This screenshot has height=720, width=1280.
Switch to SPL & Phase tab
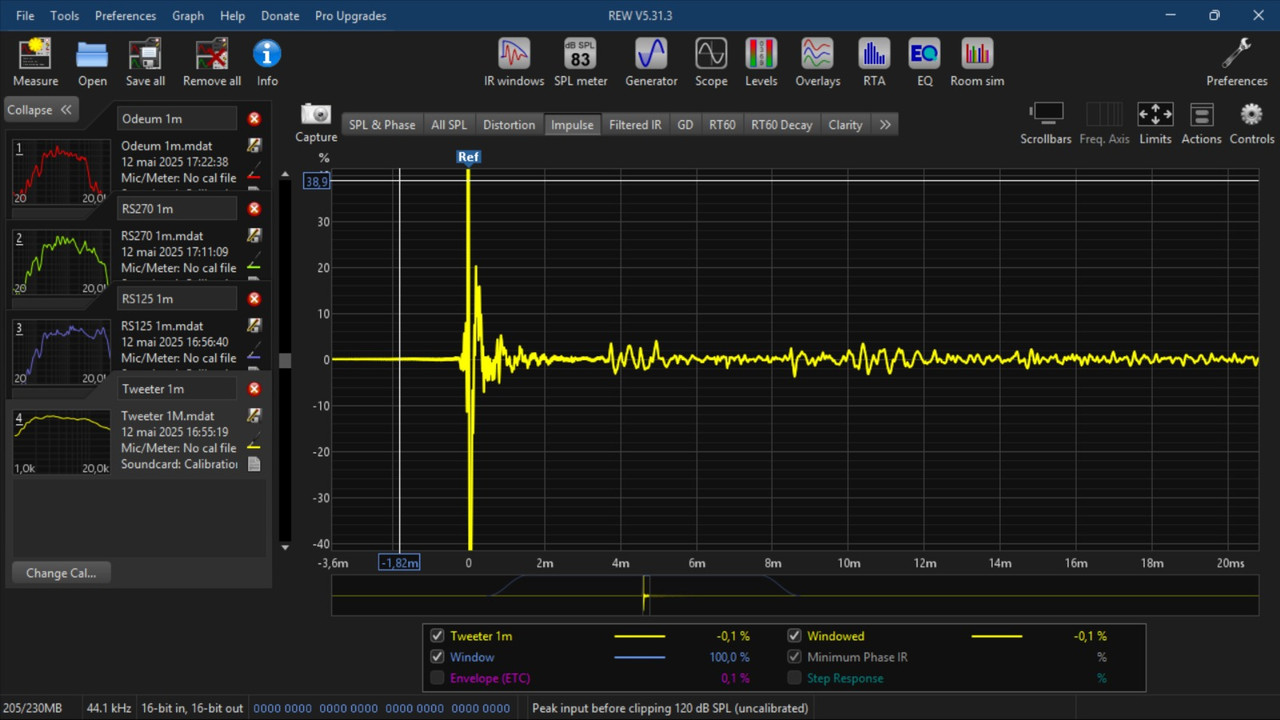pos(382,125)
